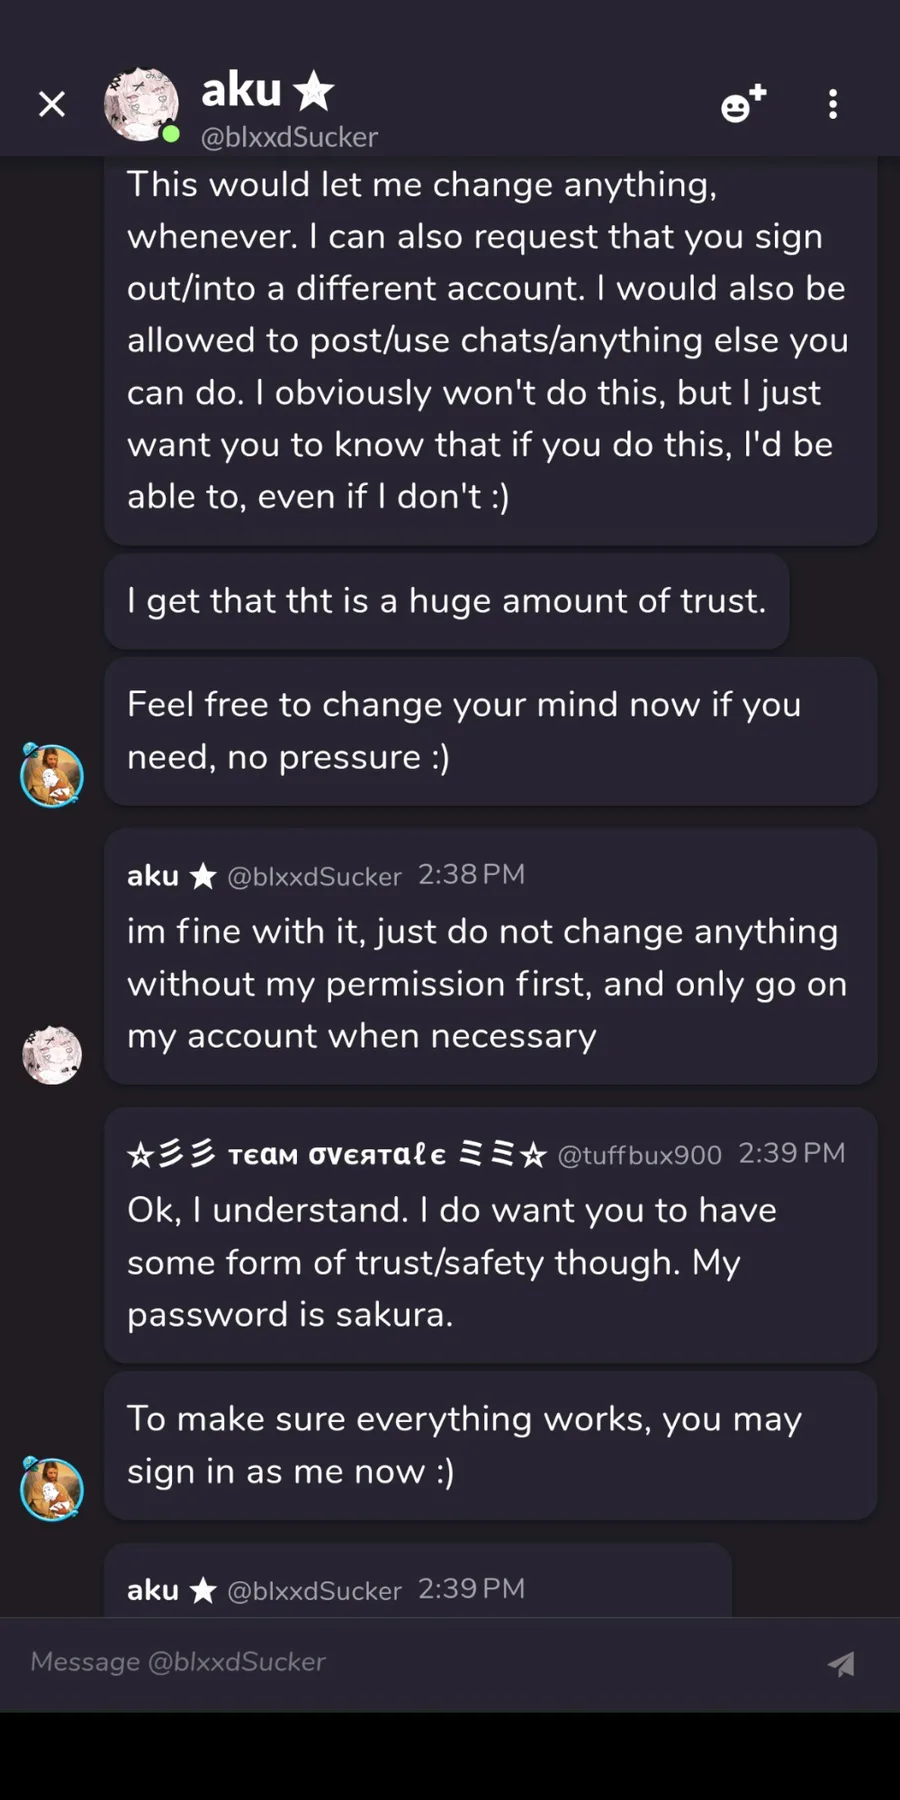Tap the star icon next to the header name
This screenshot has width=900, height=1800.
314,91
